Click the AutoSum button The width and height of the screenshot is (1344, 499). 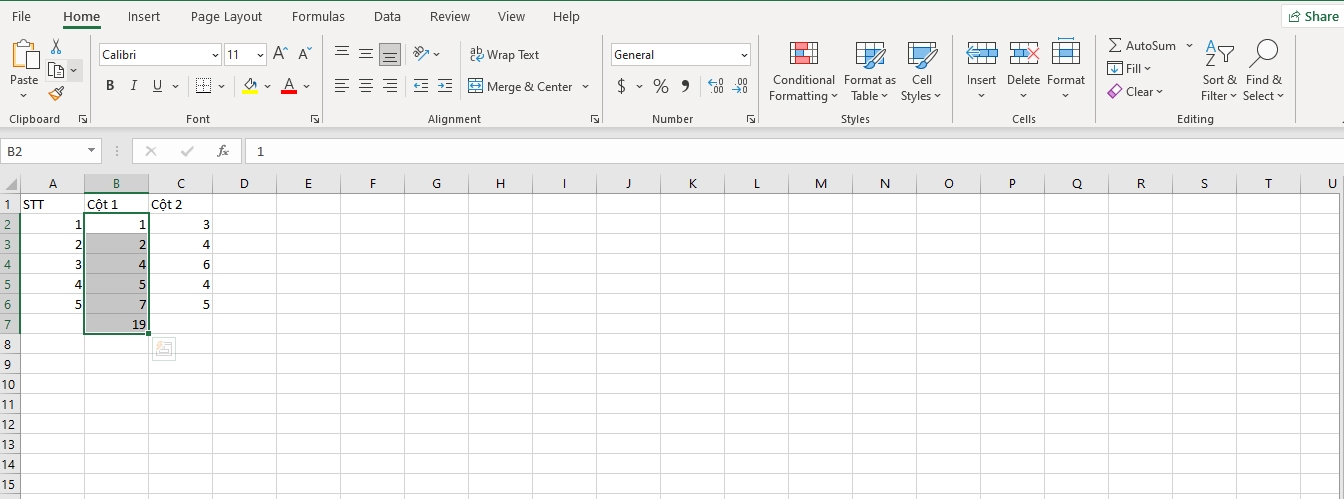click(x=1142, y=45)
